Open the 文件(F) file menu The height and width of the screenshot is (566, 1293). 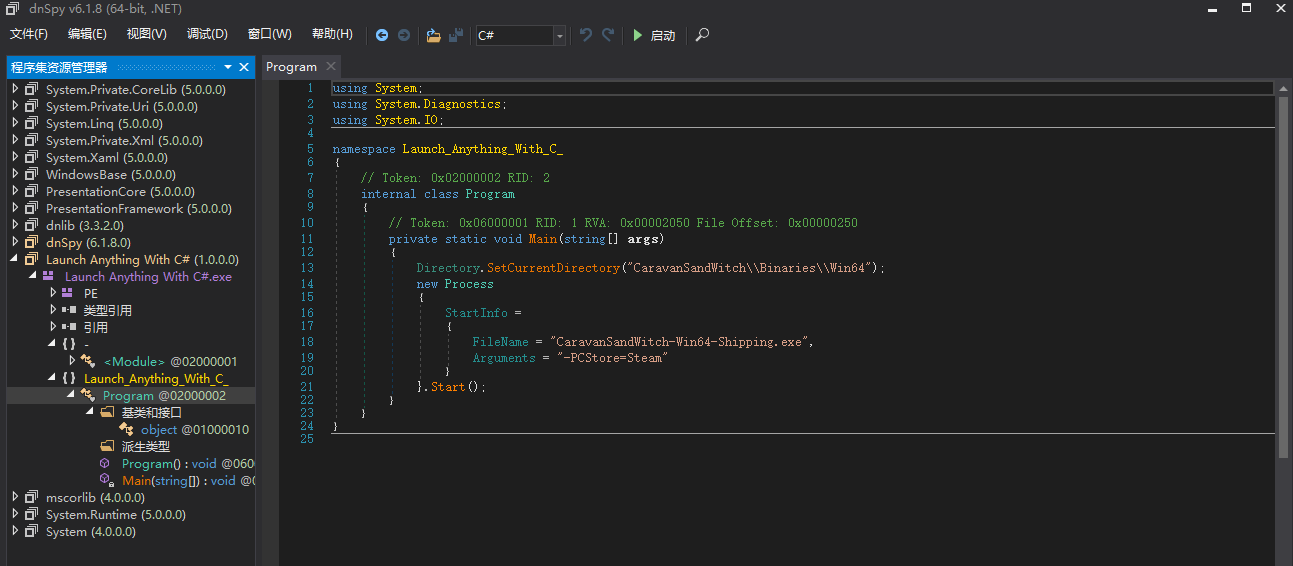[29, 34]
